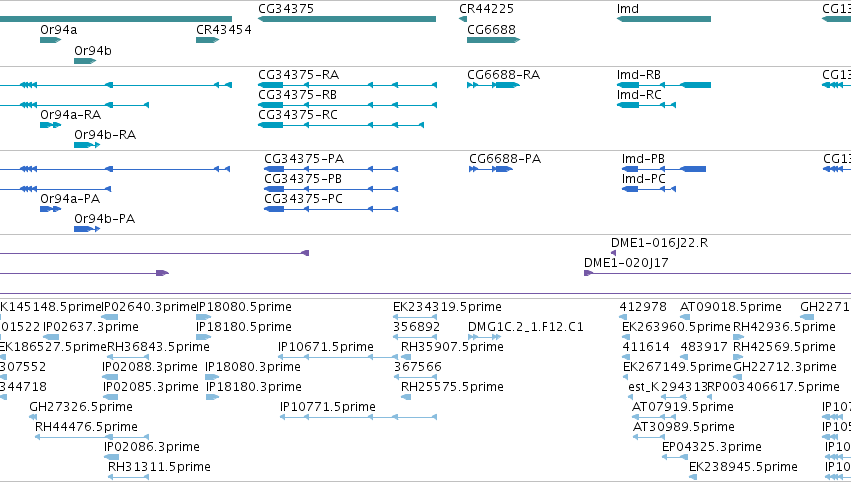Select the 412978 EST label
The image size is (851, 482).
click(643, 307)
